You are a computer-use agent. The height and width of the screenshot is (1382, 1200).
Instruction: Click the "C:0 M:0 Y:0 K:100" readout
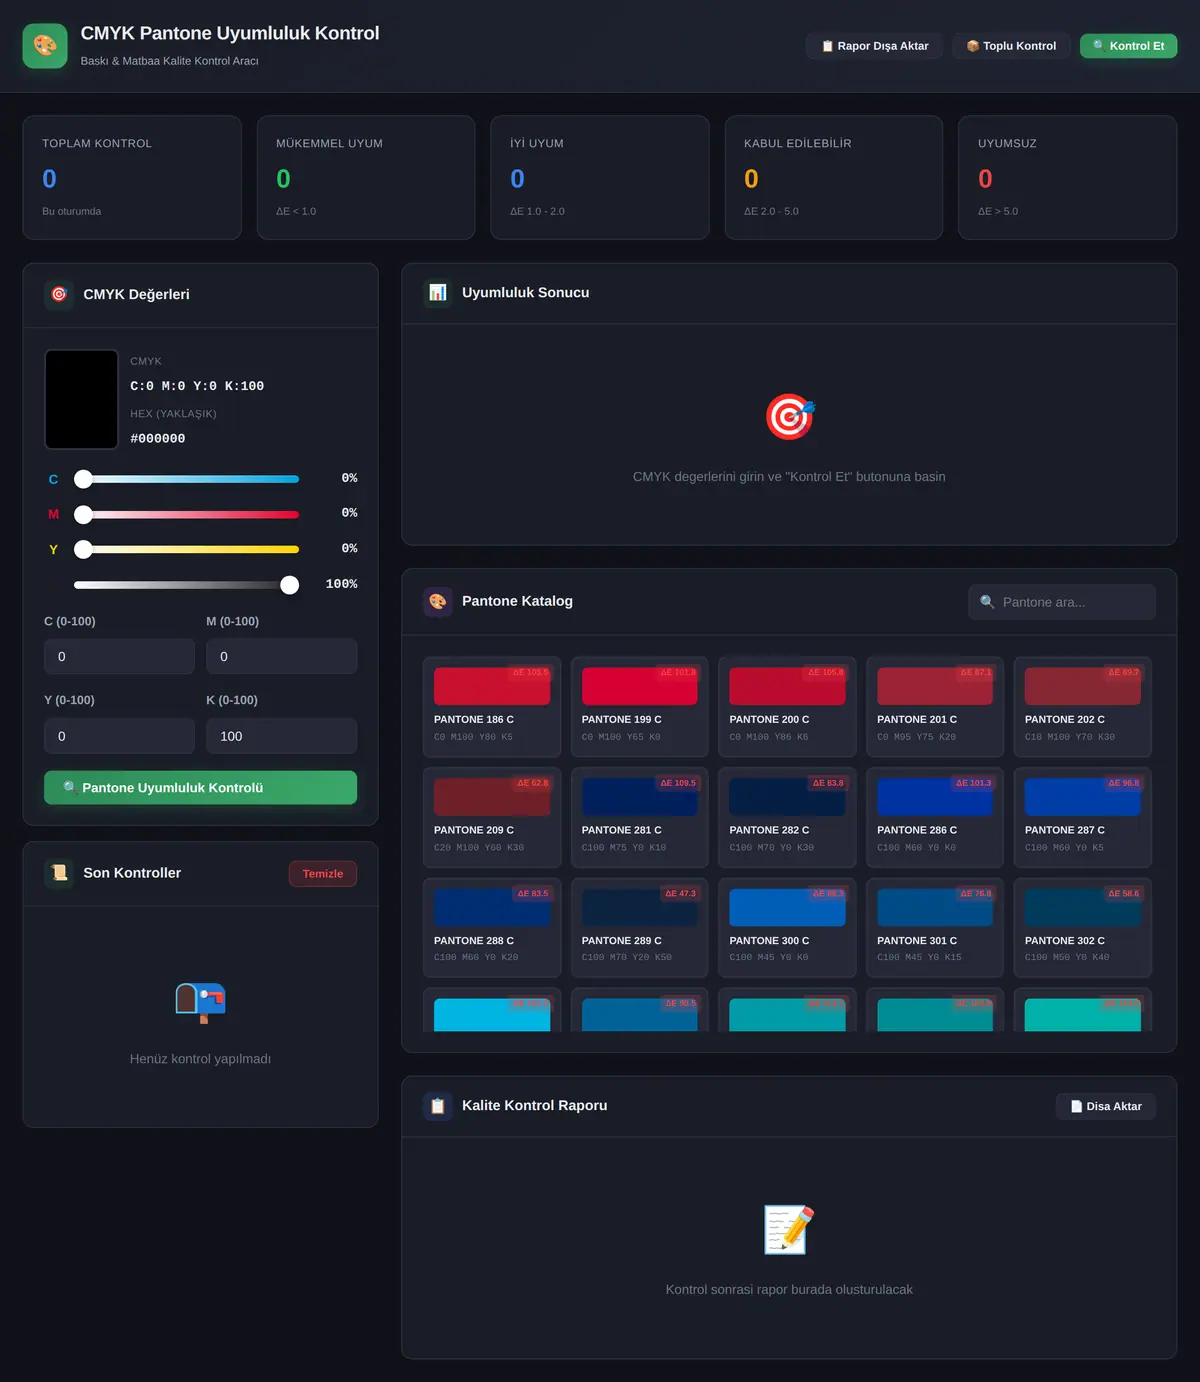pyautogui.click(x=197, y=386)
